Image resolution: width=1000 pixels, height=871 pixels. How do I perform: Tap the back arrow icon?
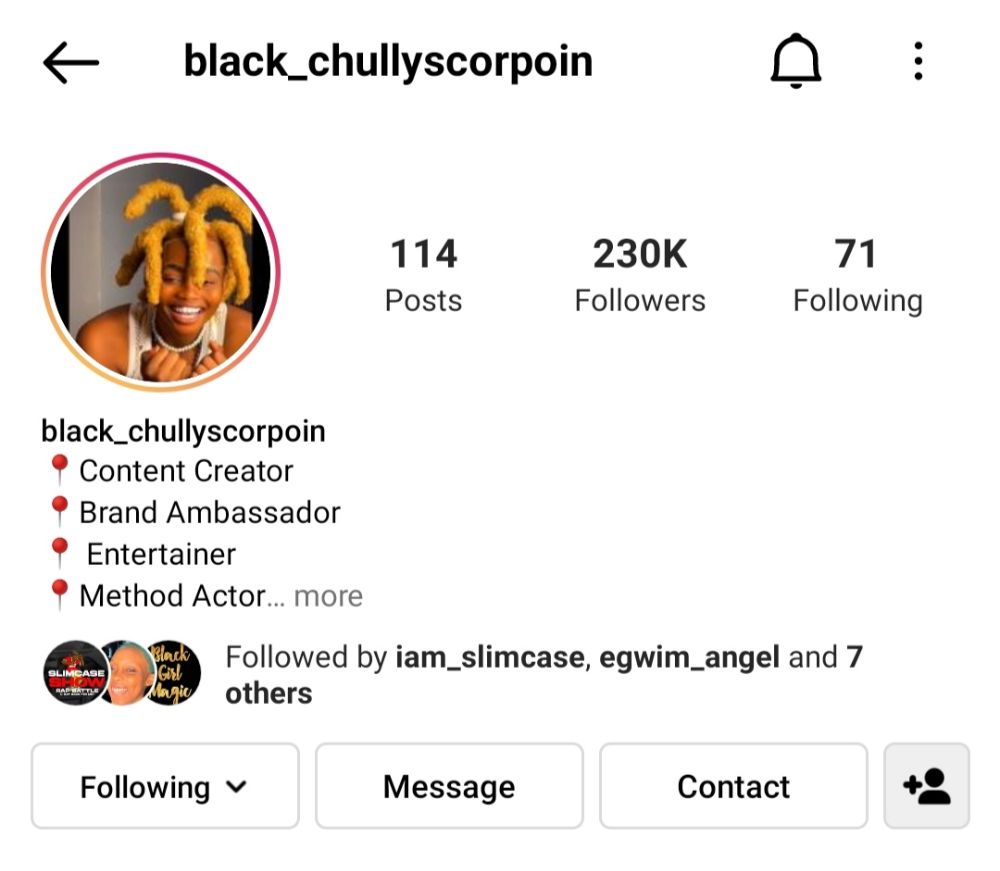tap(71, 62)
